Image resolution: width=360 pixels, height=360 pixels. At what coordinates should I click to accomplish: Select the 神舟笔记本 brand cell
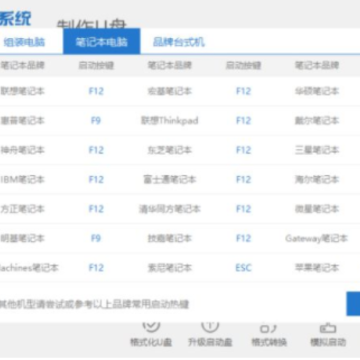(22, 150)
